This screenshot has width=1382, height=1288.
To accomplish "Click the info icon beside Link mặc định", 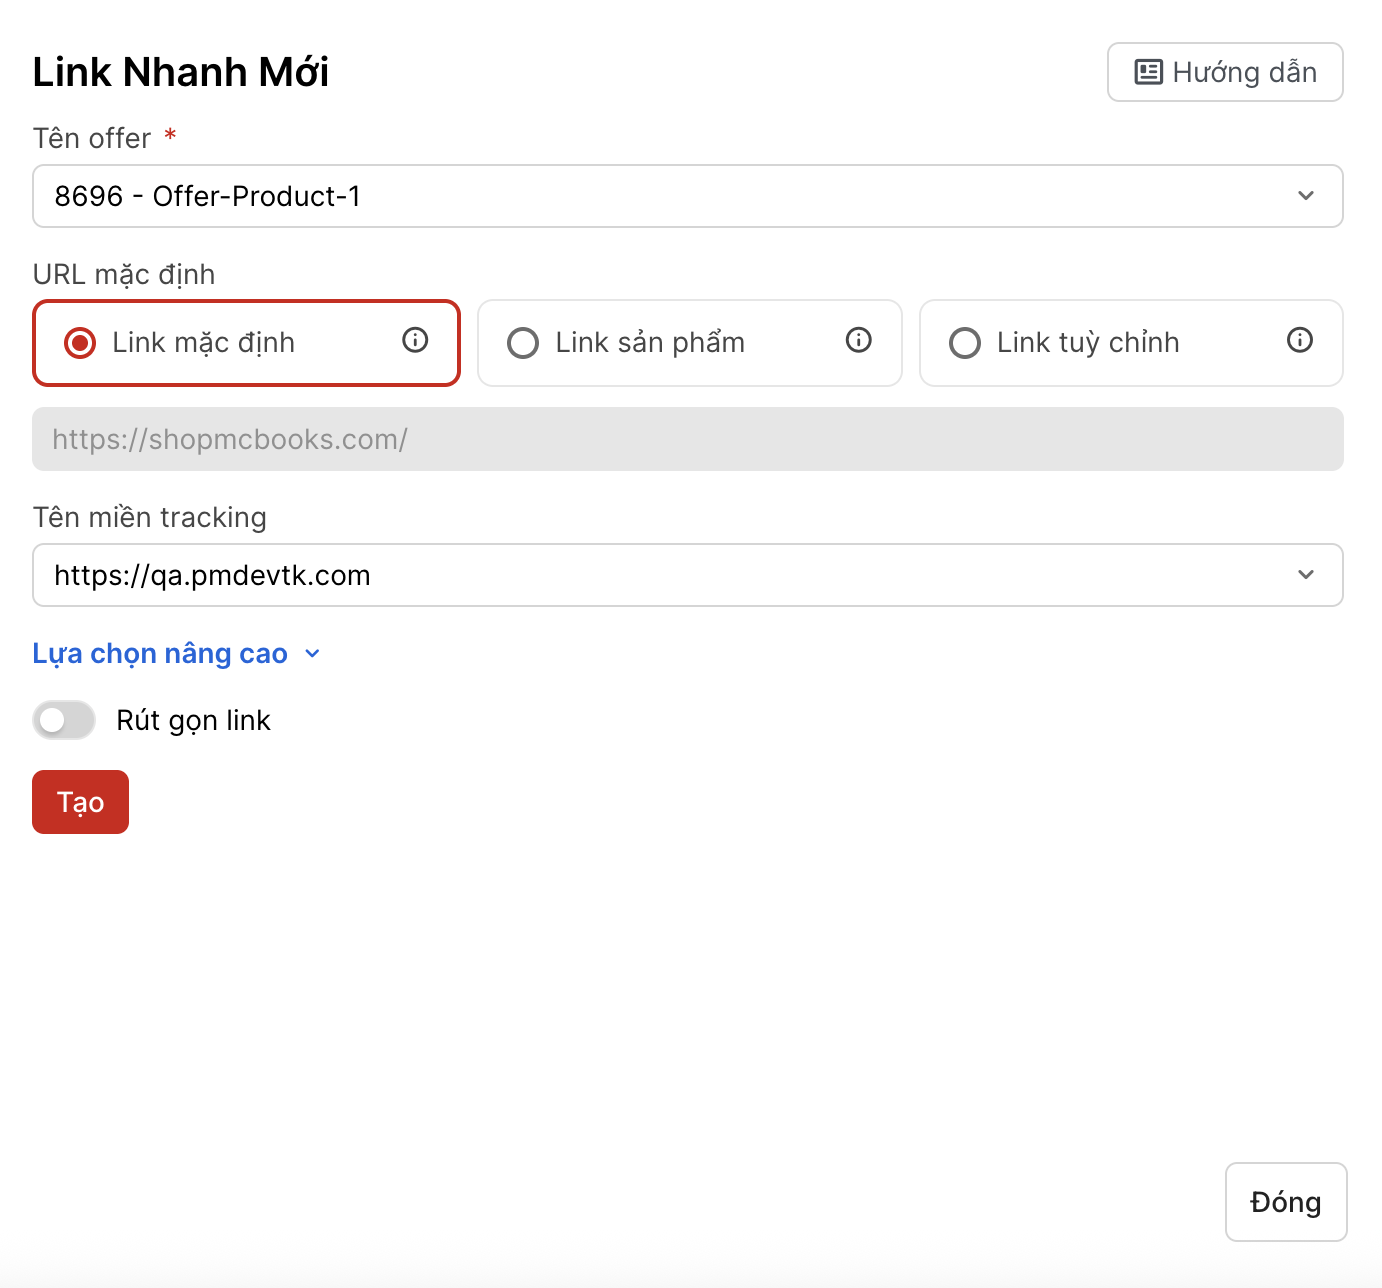I will coord(415,341).
